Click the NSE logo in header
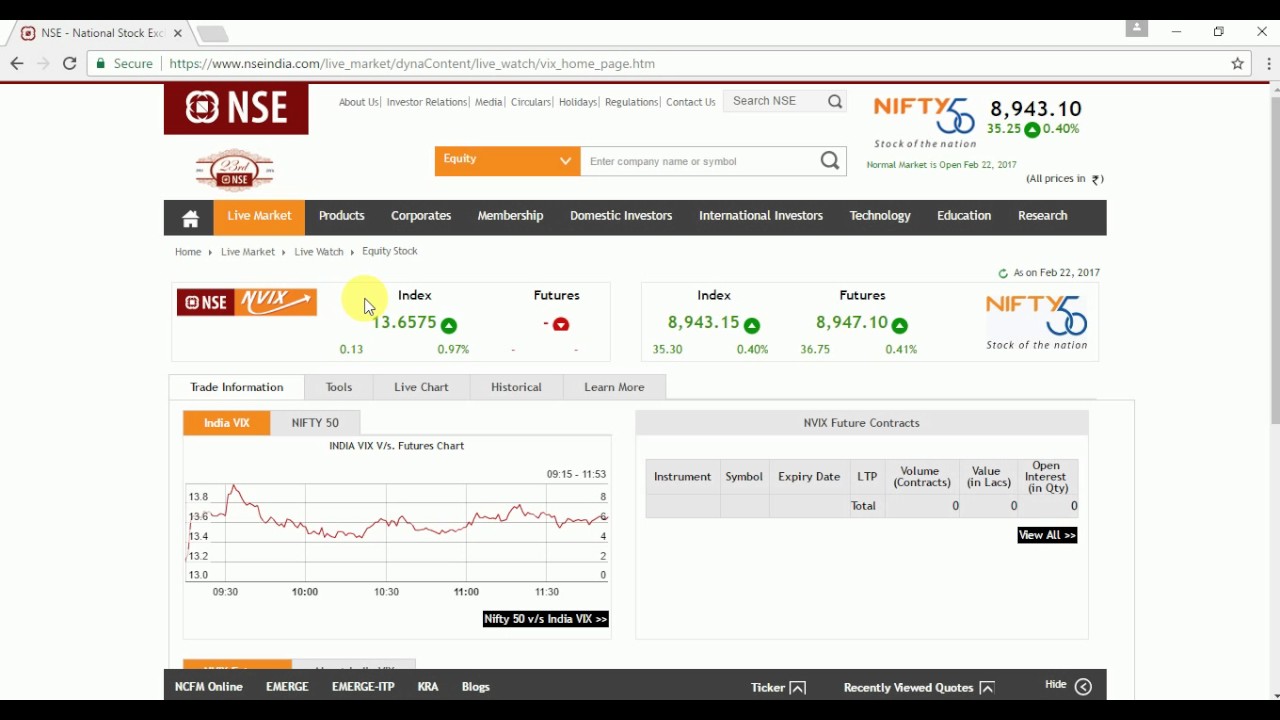 [236, 109]
